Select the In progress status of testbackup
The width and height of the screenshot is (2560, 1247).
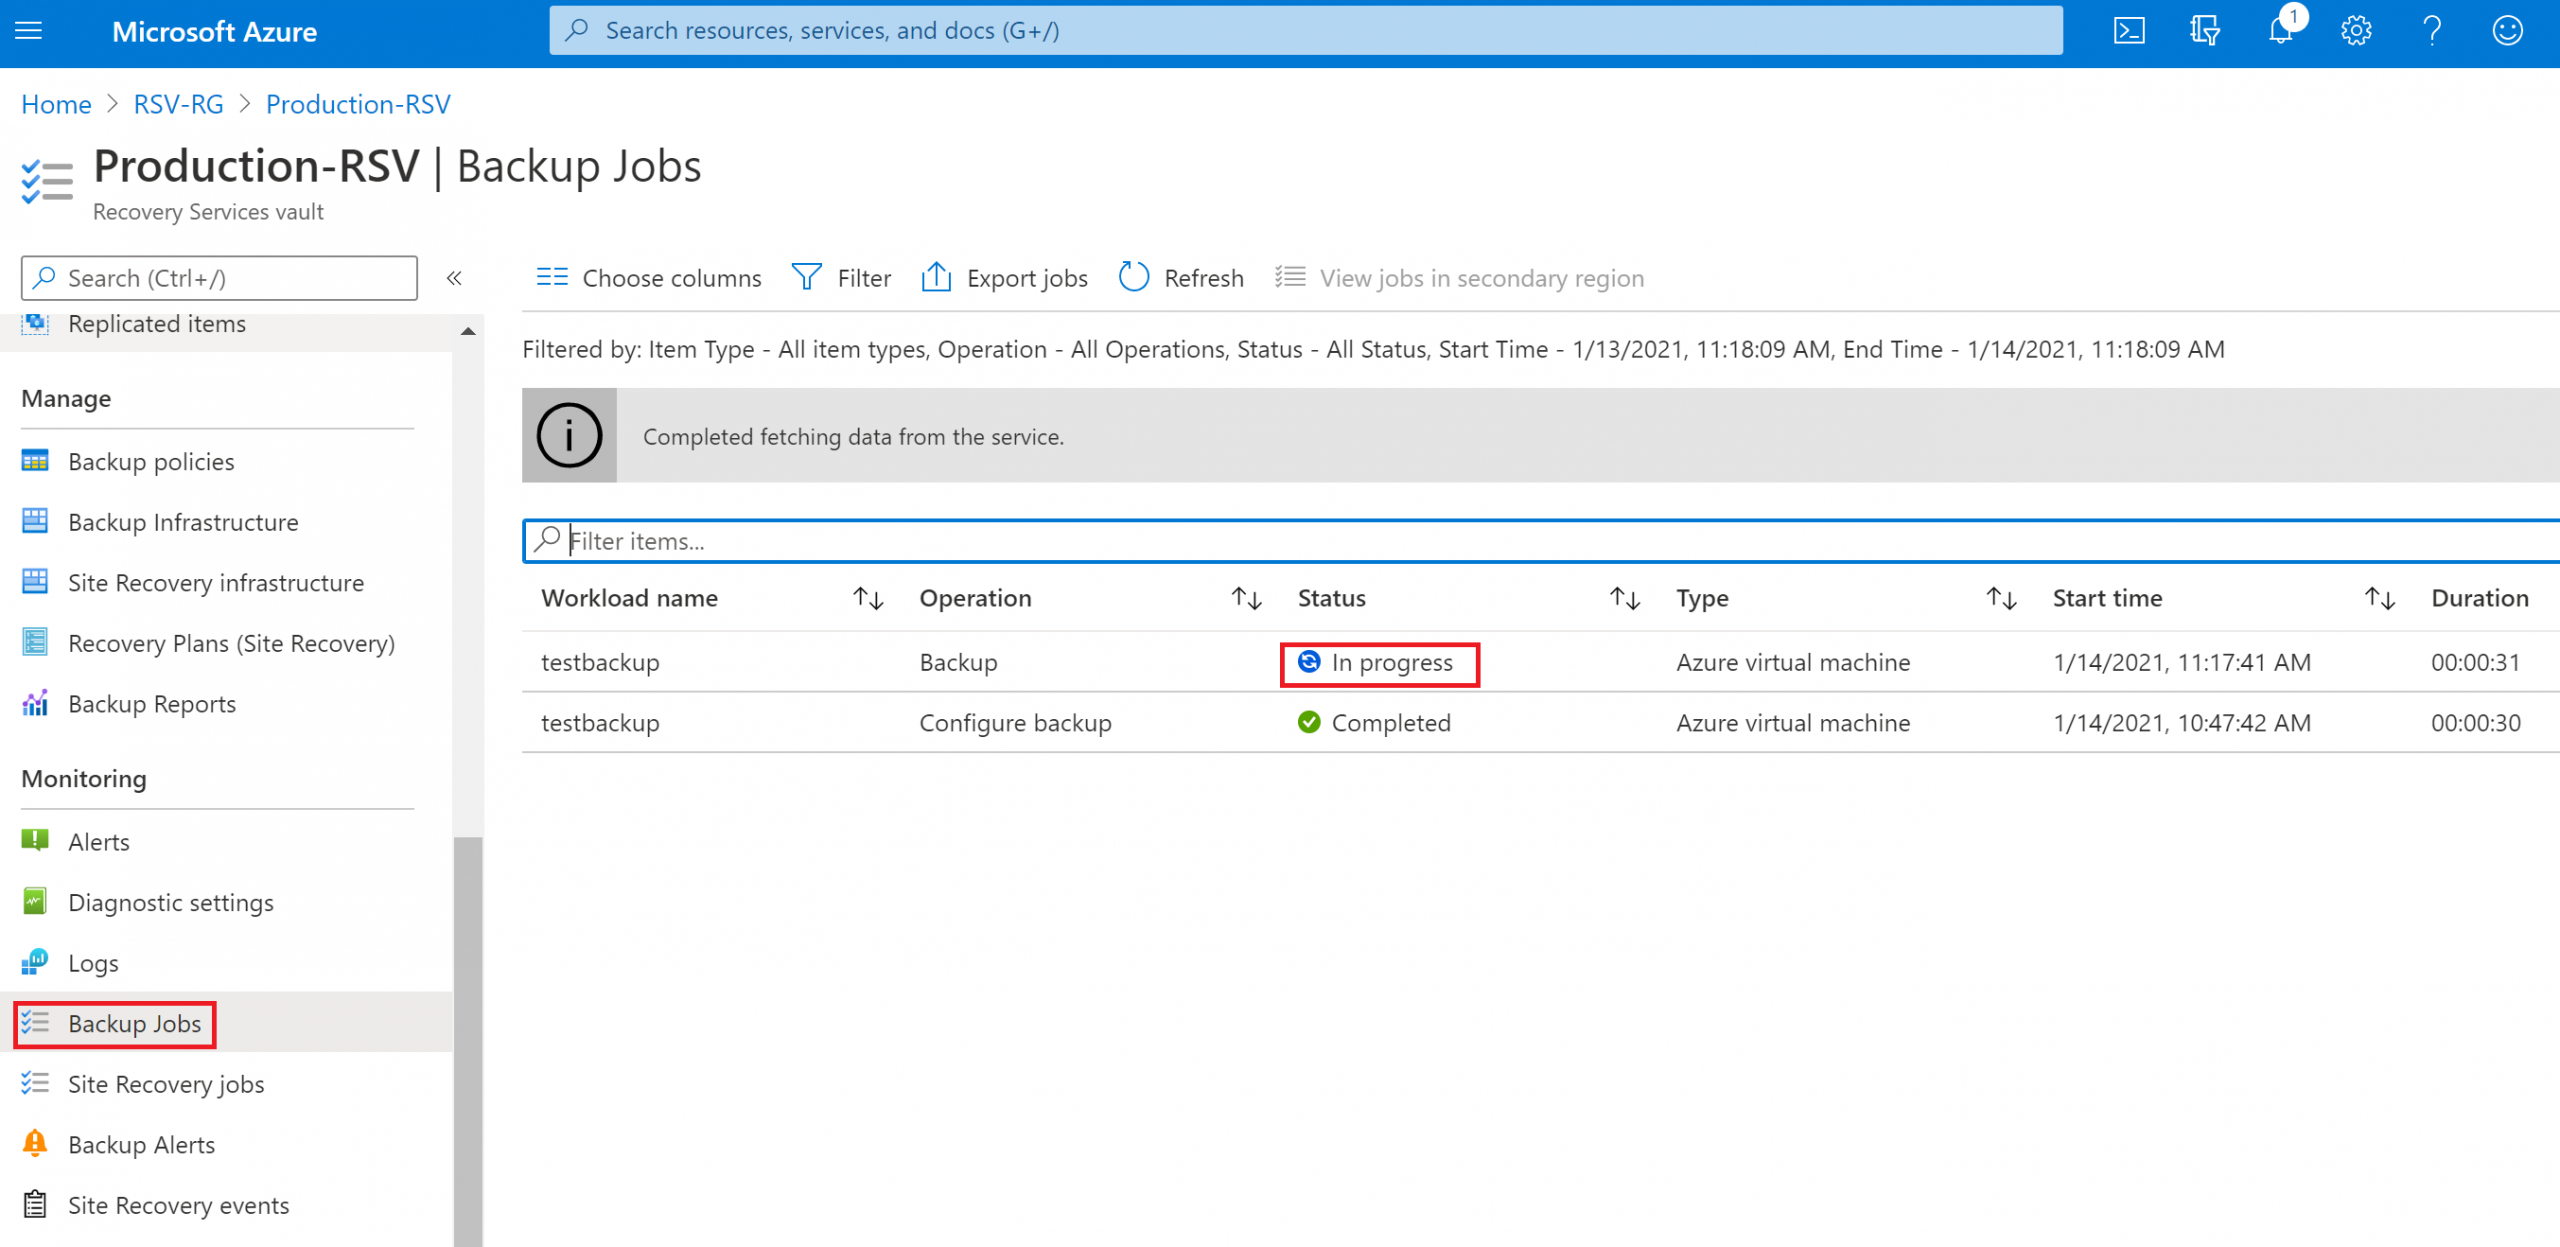1379,662
